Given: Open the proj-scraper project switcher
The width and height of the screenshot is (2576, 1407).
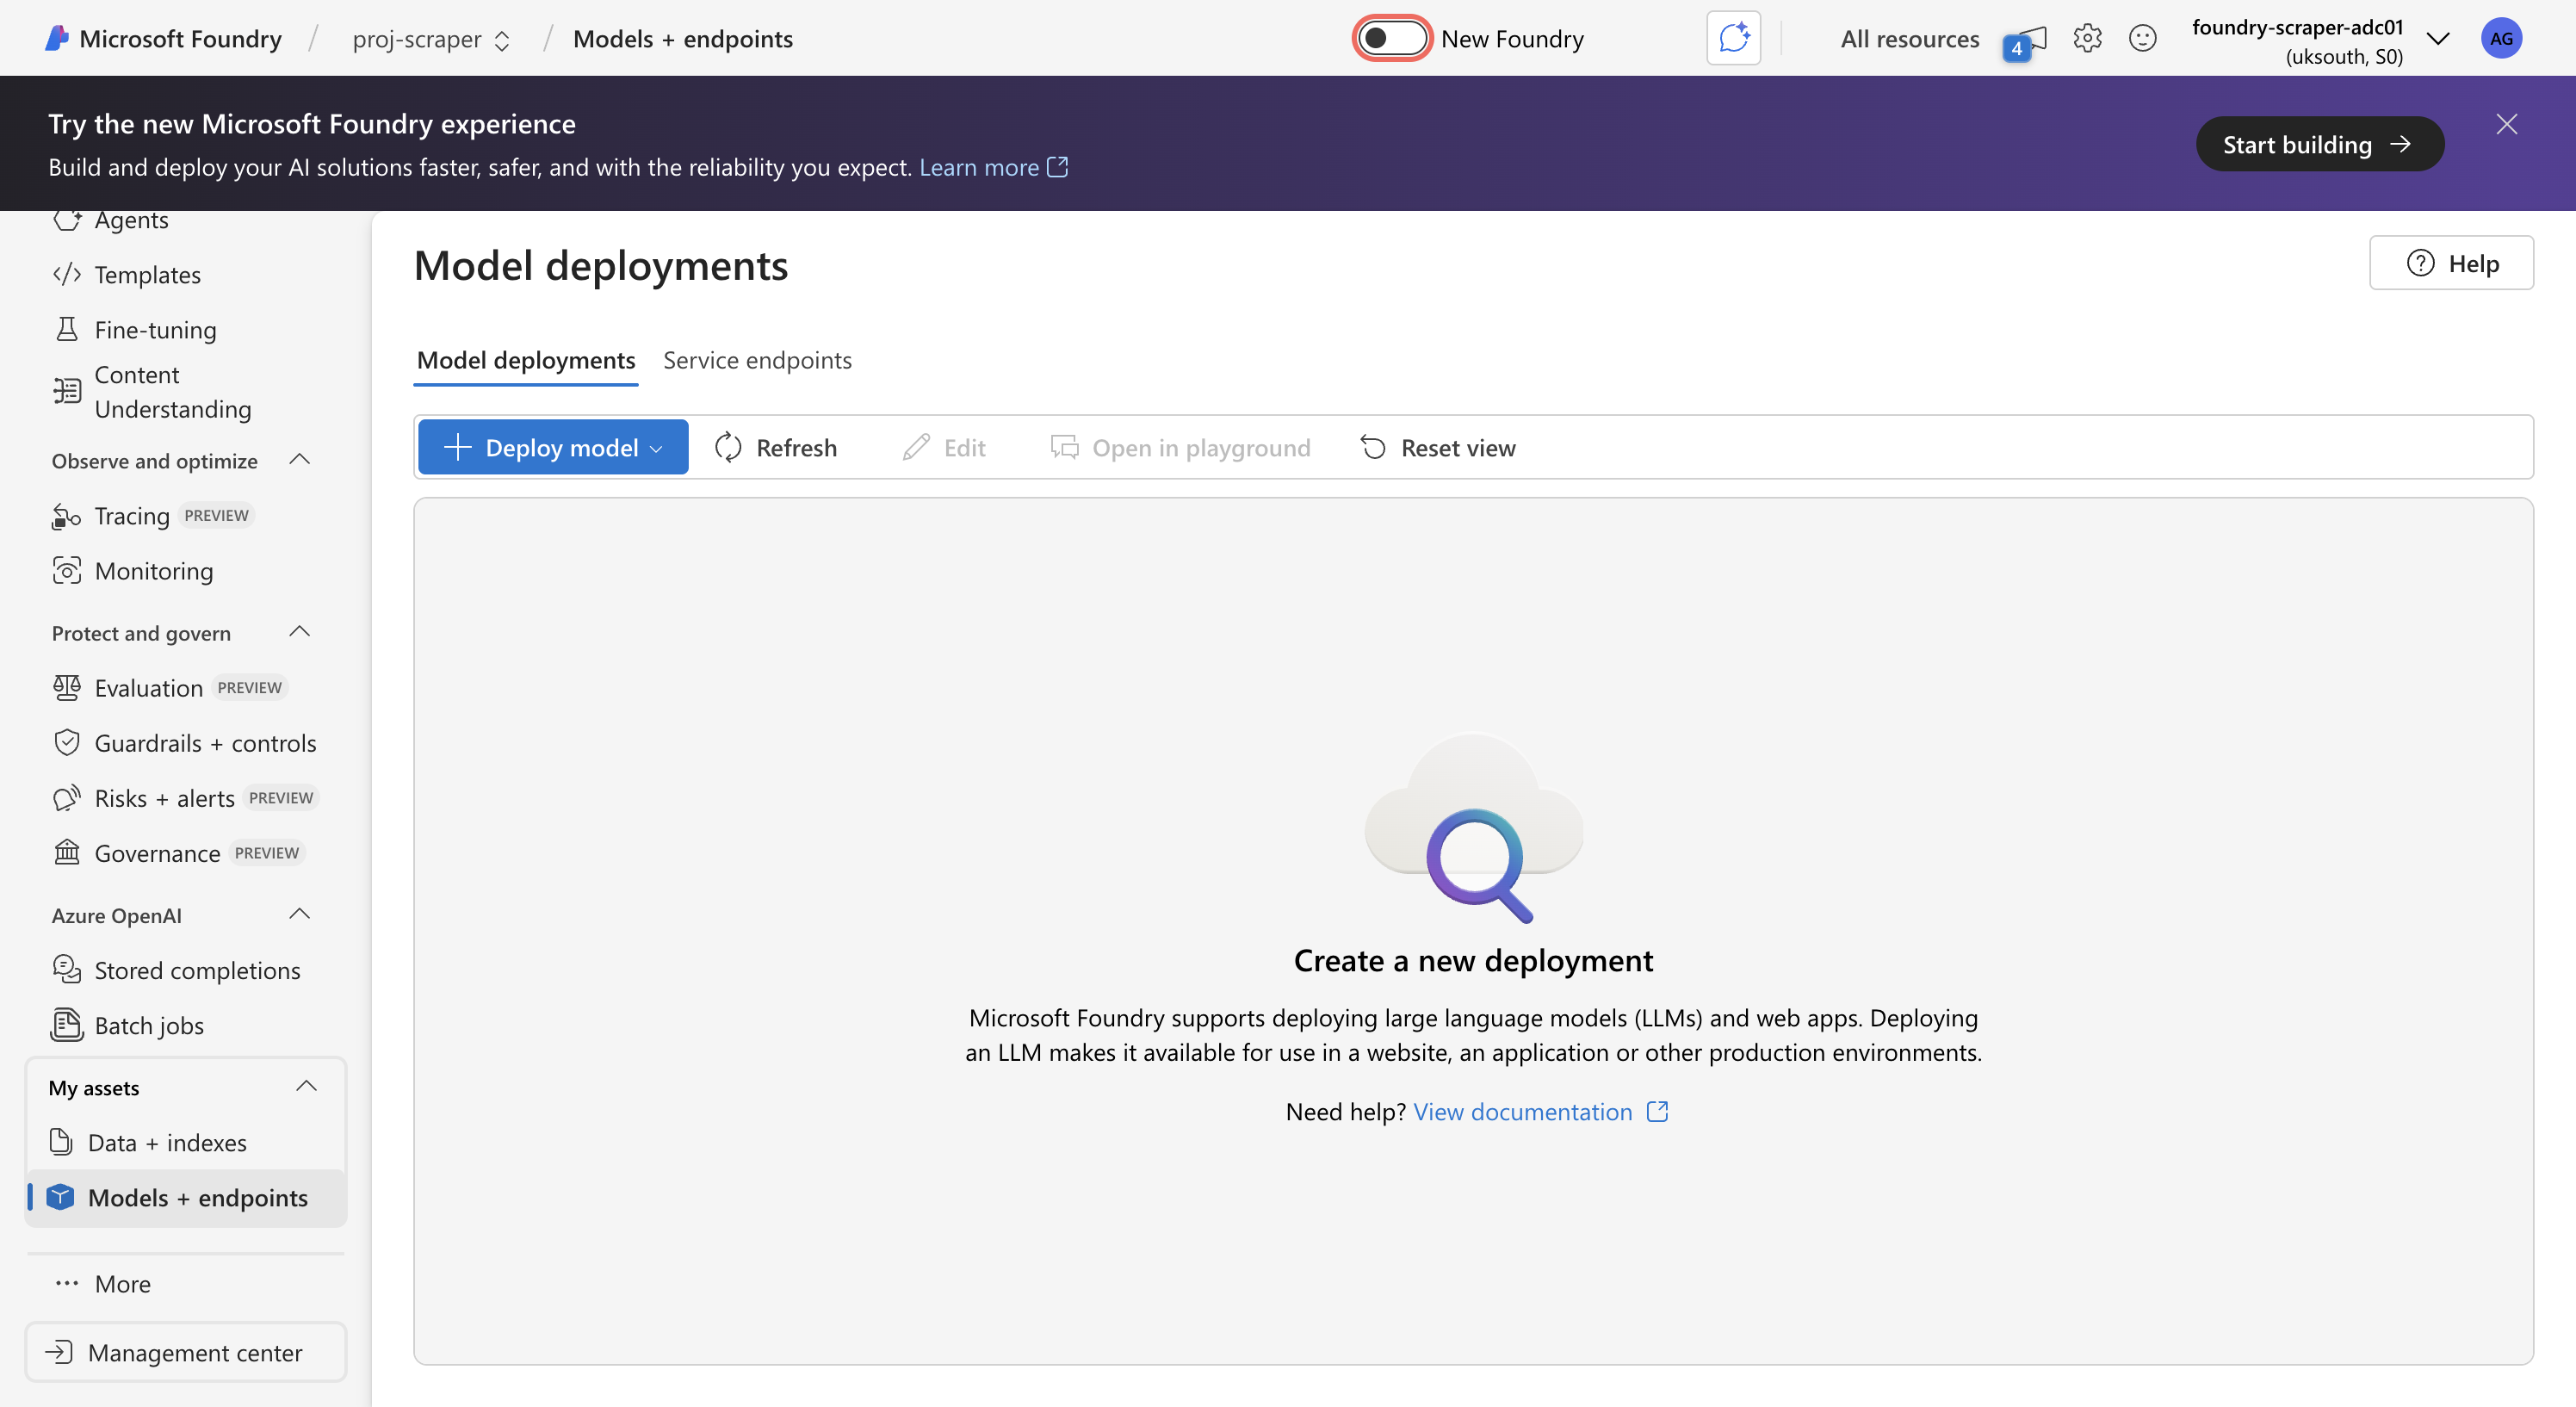Looking at the screenshot, I should point(431,39).
